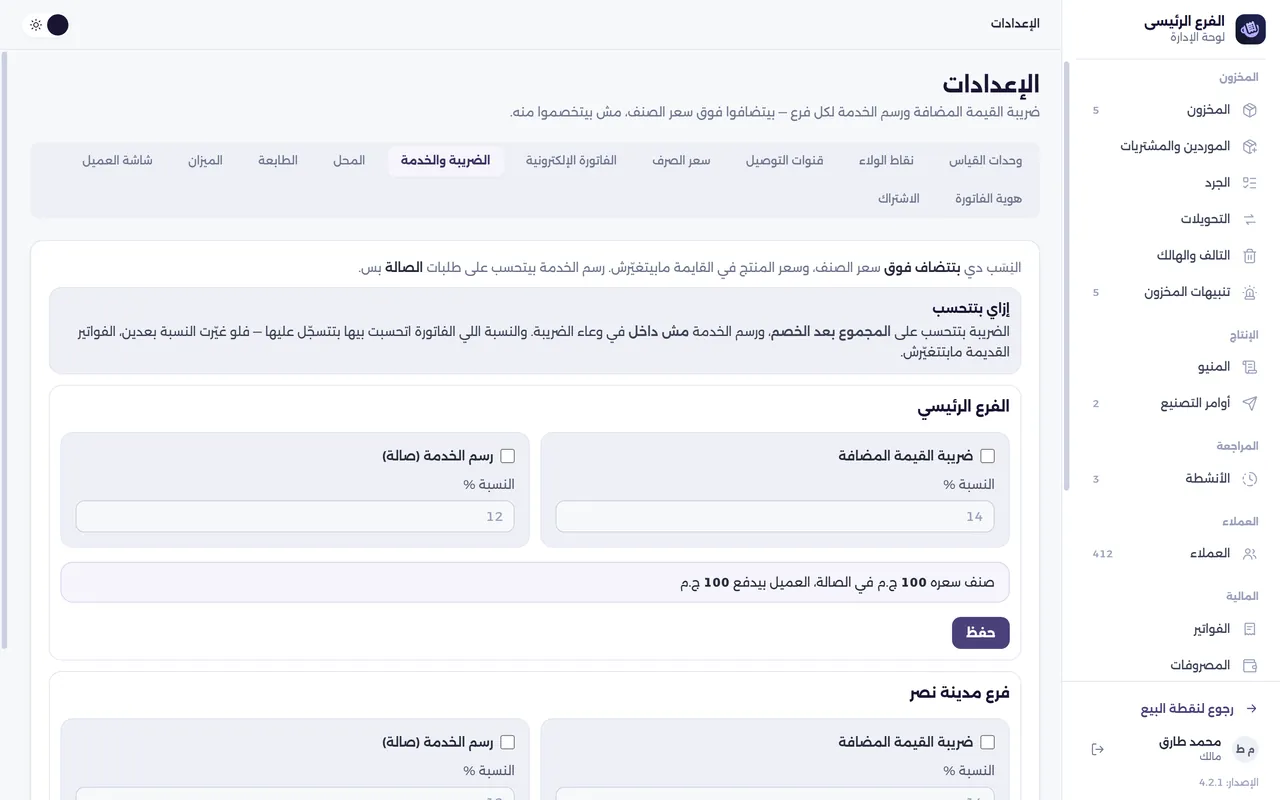The image size is (1280, 800).
Task: Check رسم الخدمة (صالة) for الفرع الرئيسي
Action: pyautogui.click(x=507, y=456)
